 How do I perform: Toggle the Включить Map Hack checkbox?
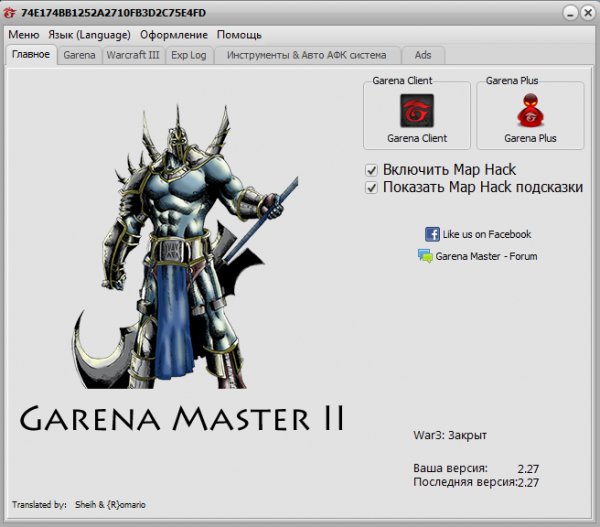point(371,170)
